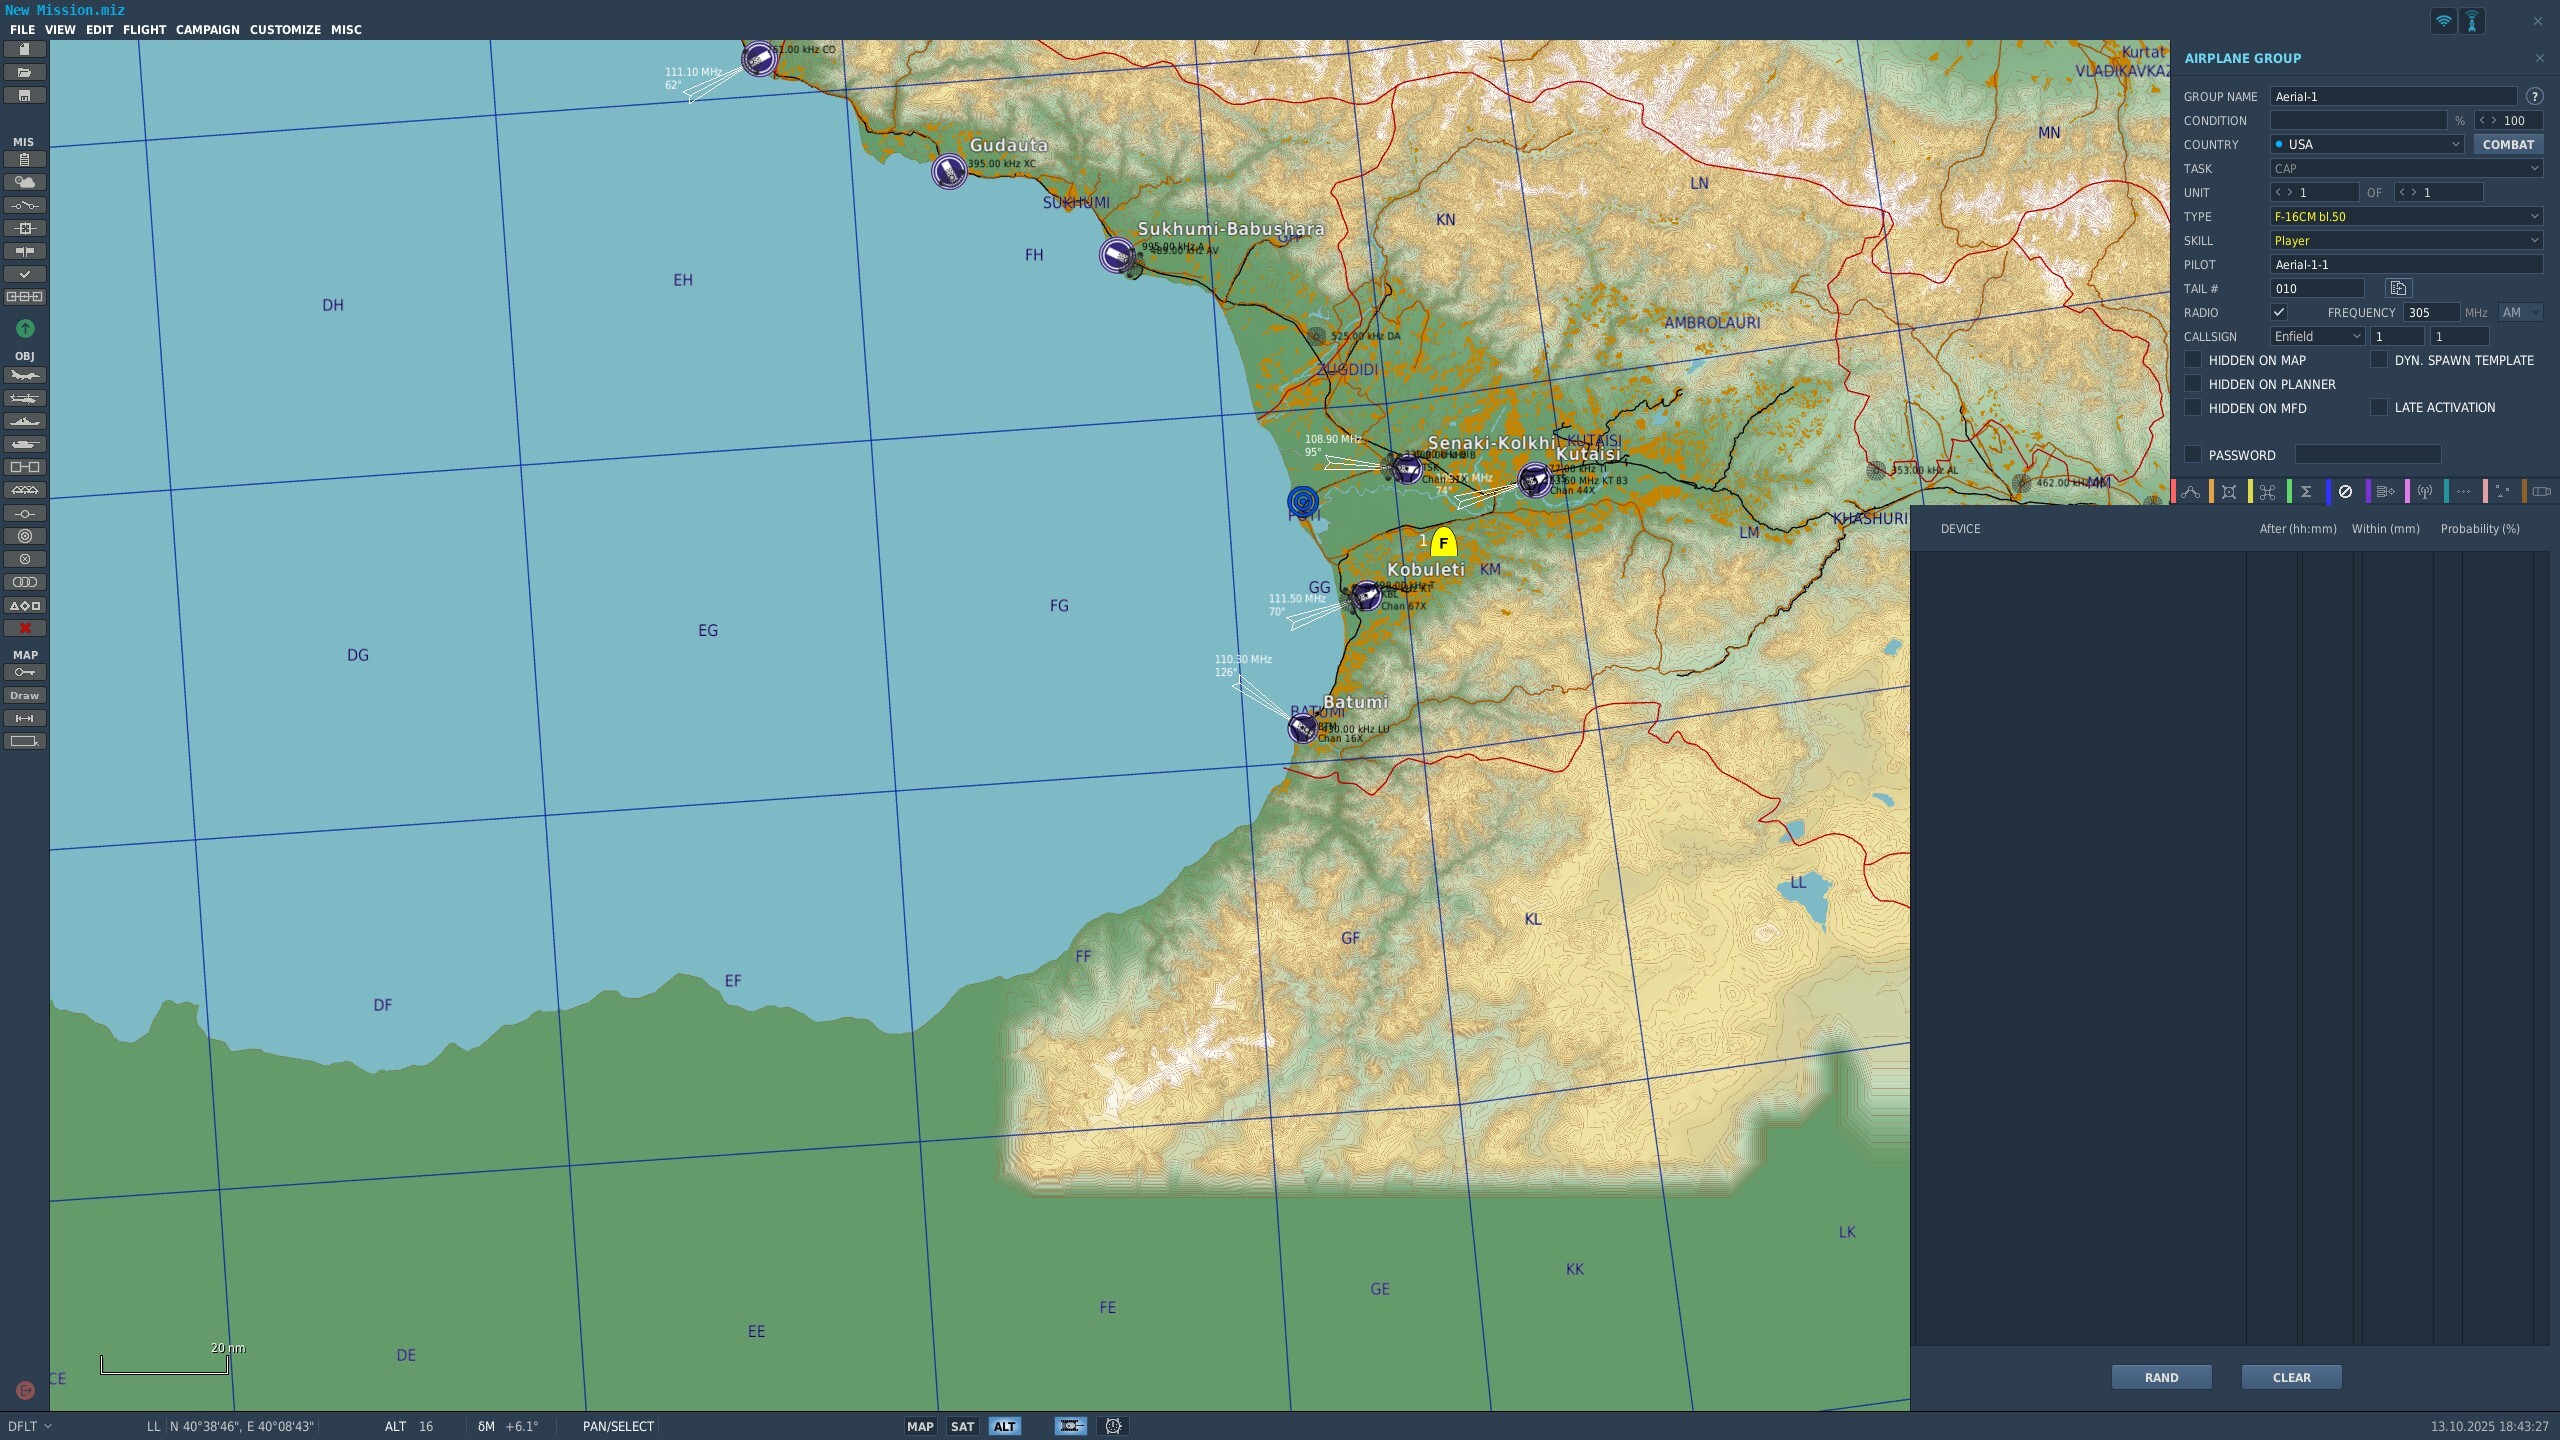Expand the Skill Player dropdown
This screenshot has height=1440, width=2560.
pos(2405,240)
